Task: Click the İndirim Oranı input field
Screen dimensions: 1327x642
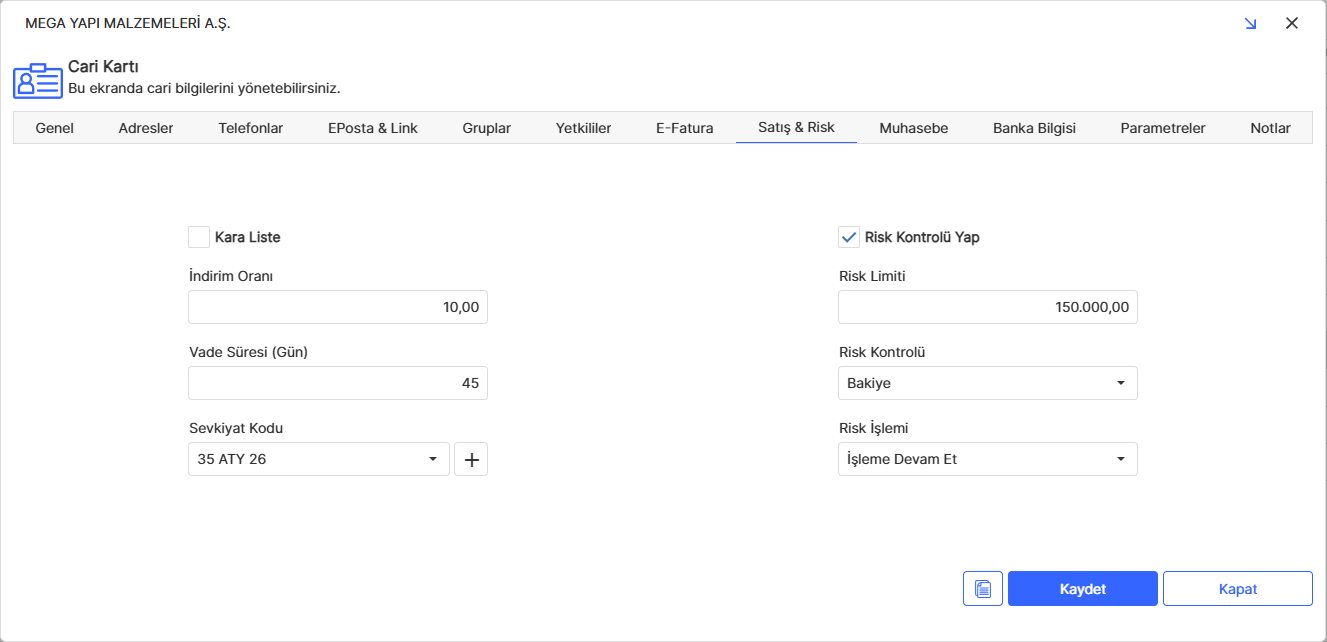Action: (x=338, y=307)
